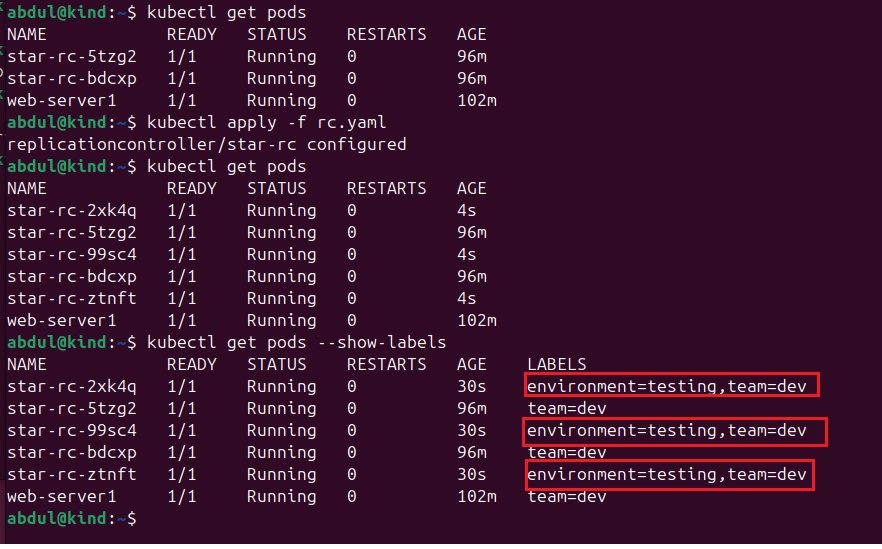This screenshot has width=882, height=549.
Task: Click star-rc-5tzg2 in the first pod listing
Action: pyautogui.click(x=71, y=56)
